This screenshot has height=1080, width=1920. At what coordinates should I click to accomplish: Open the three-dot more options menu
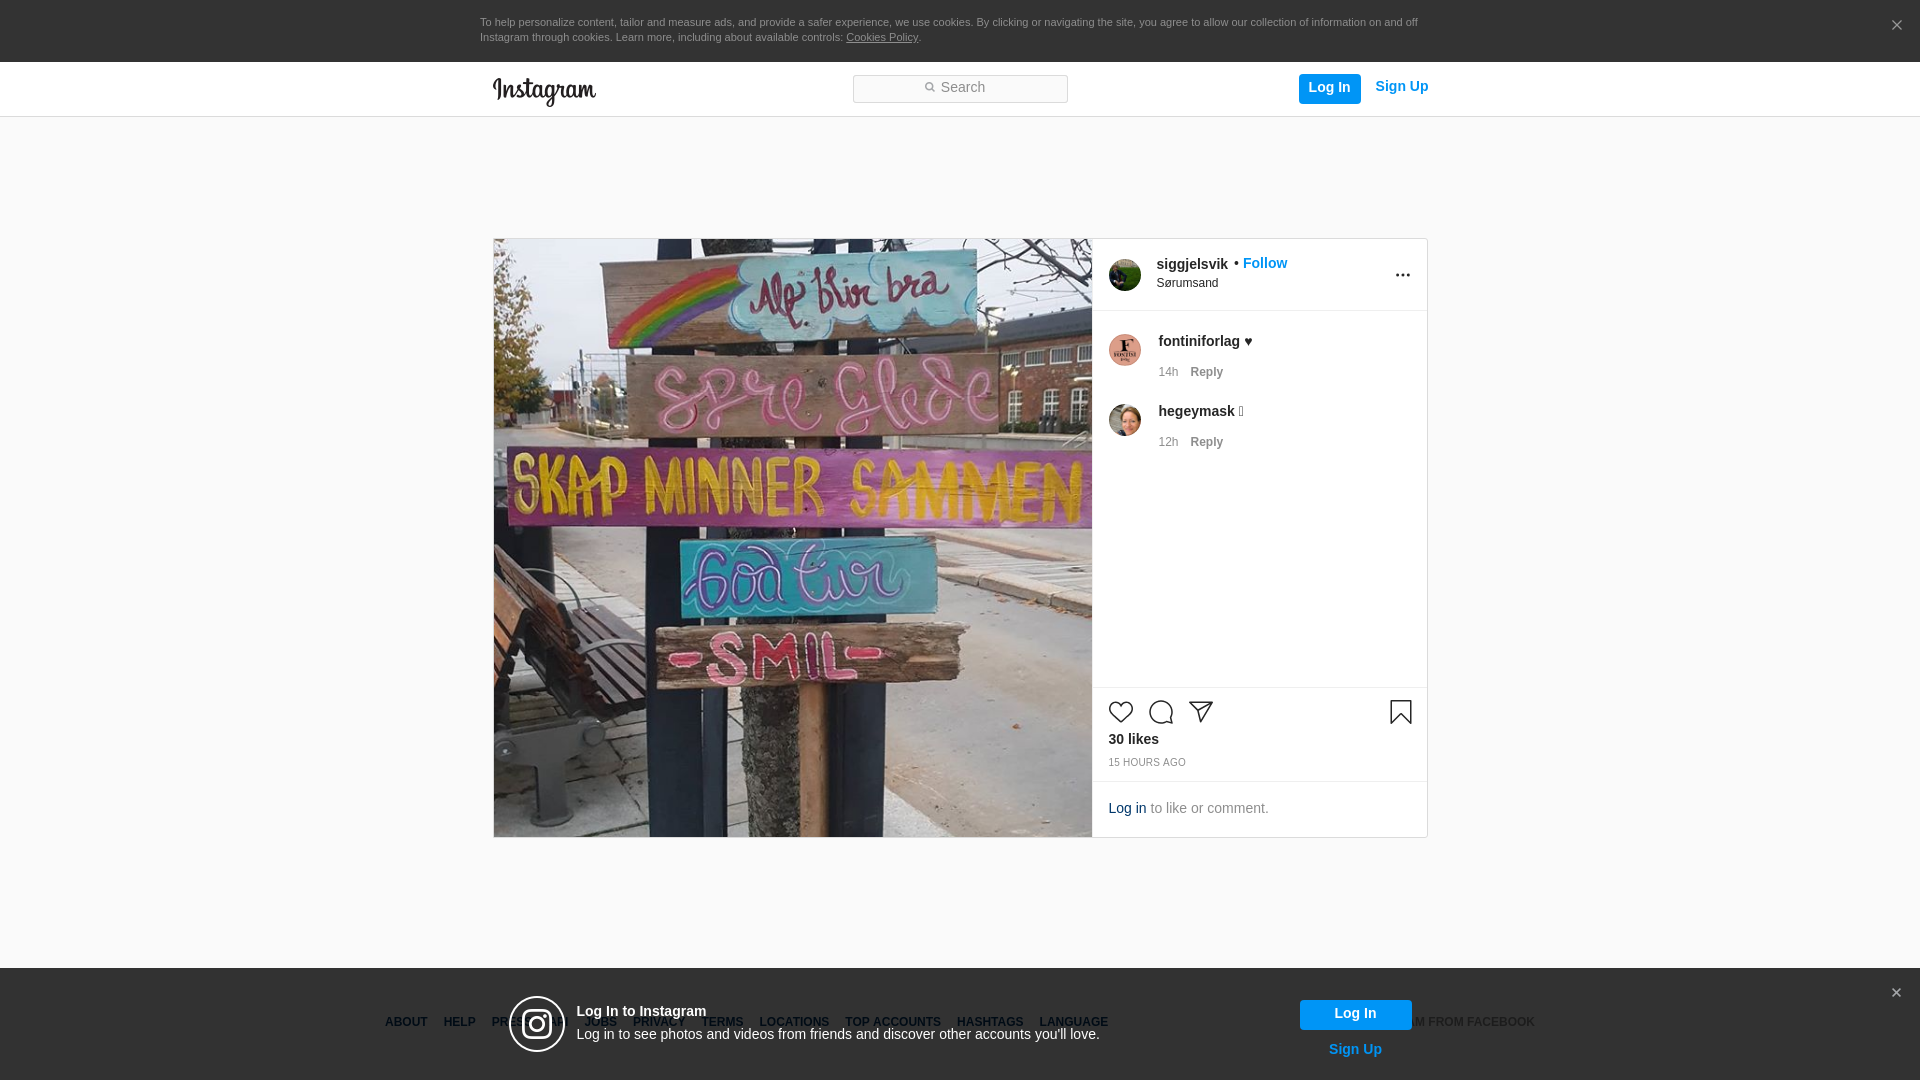1402,275
